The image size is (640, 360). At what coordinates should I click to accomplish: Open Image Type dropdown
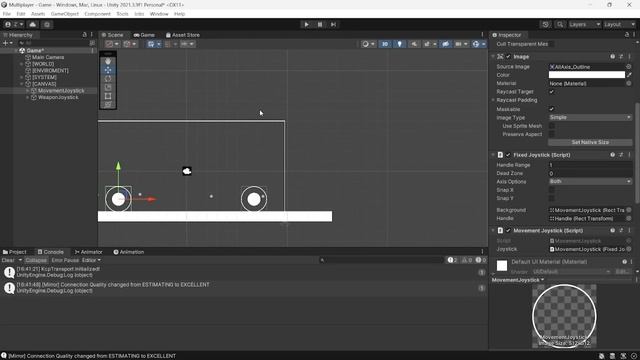[590, 118]
